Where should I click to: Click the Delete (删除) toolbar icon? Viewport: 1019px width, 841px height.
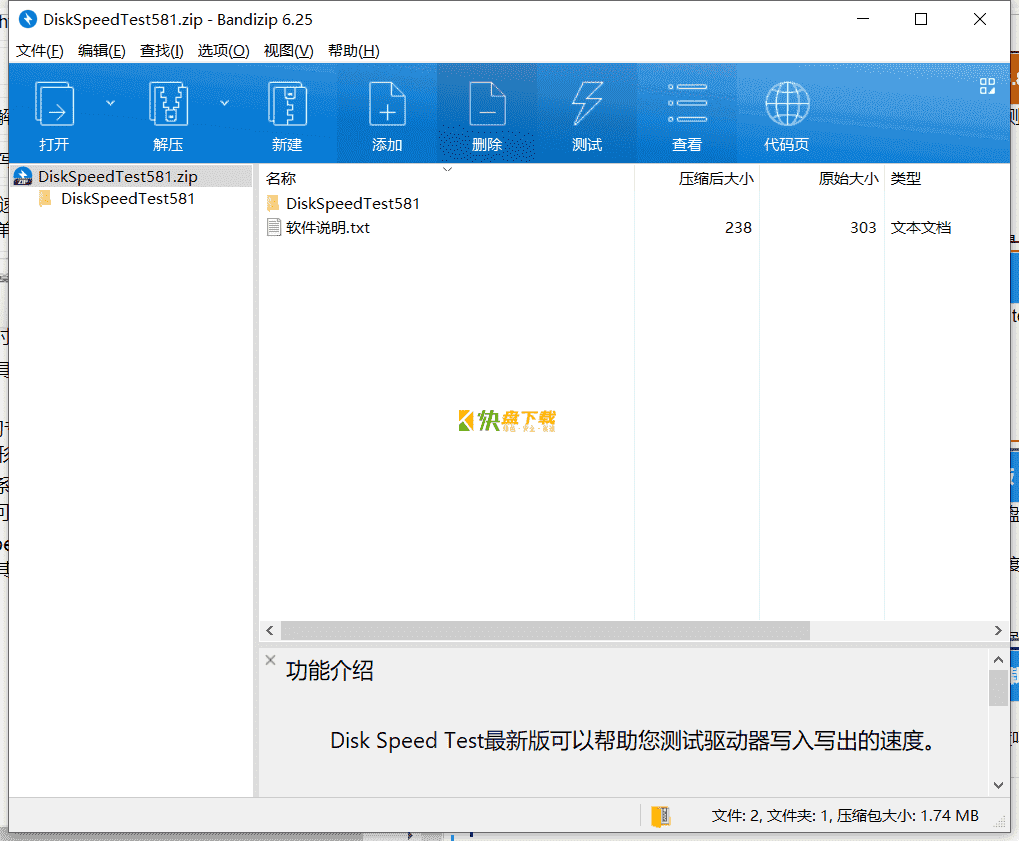pyautogui.click(x=487, y=104)
